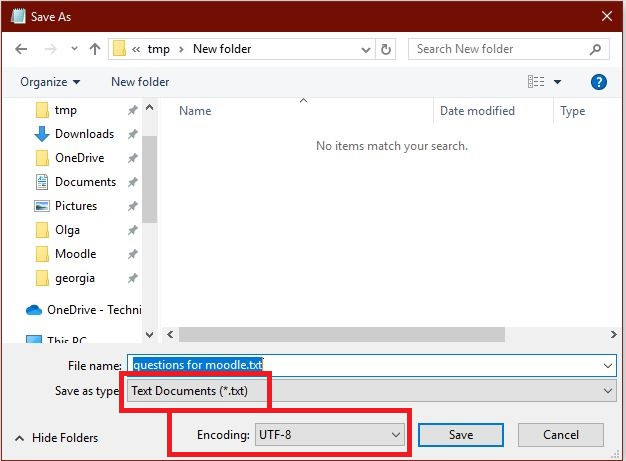Viewport: 626px width, 461px height.
Task: Click the New folder toolbar button
Action: point(140,82)
